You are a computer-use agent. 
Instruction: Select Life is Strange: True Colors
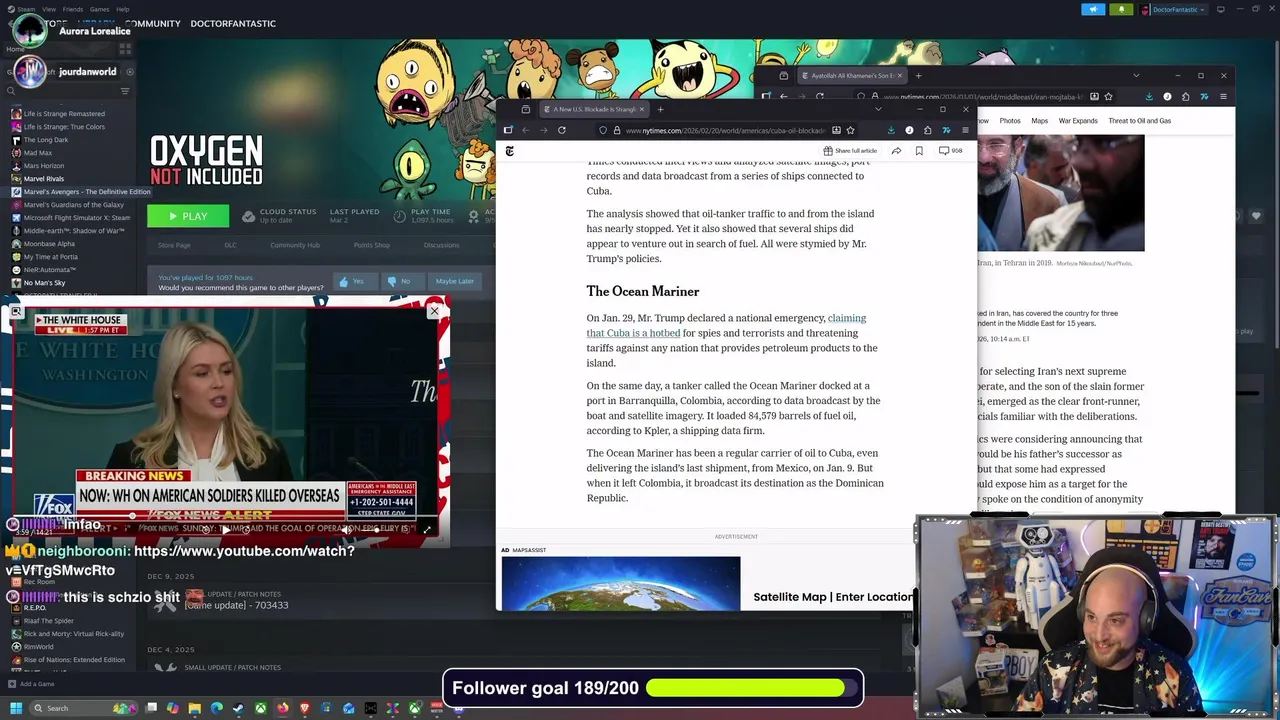click(x=64, y=127)
